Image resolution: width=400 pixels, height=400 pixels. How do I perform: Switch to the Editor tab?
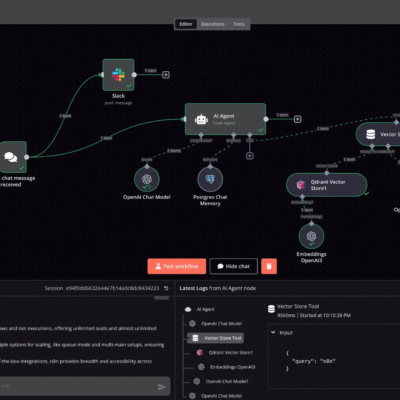186,24
